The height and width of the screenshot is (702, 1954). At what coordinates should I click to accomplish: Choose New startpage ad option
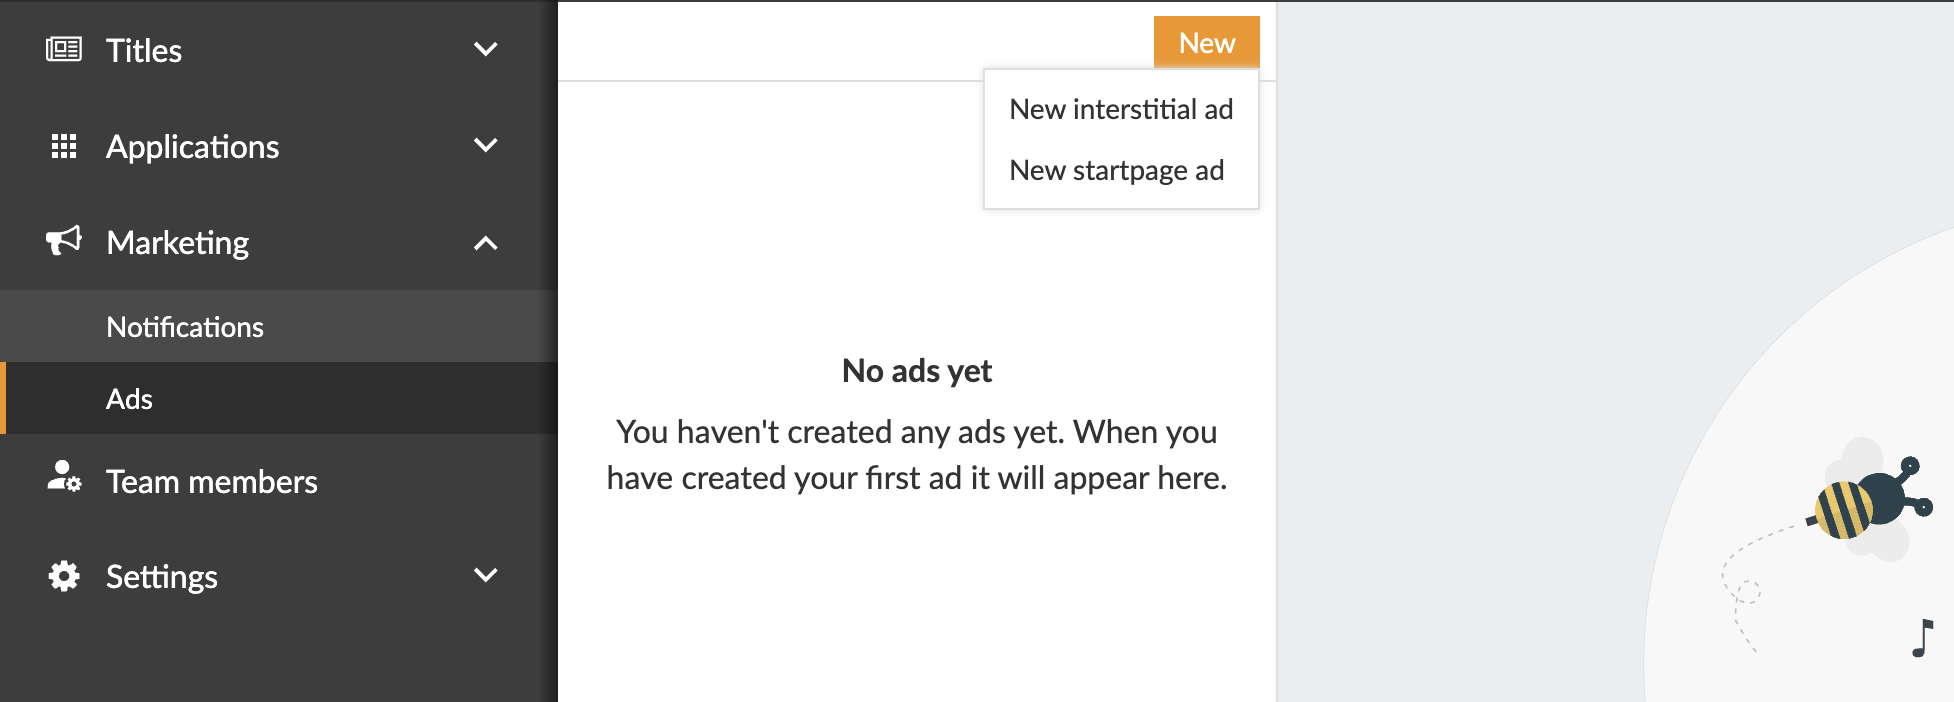[x=1116, y=171]
